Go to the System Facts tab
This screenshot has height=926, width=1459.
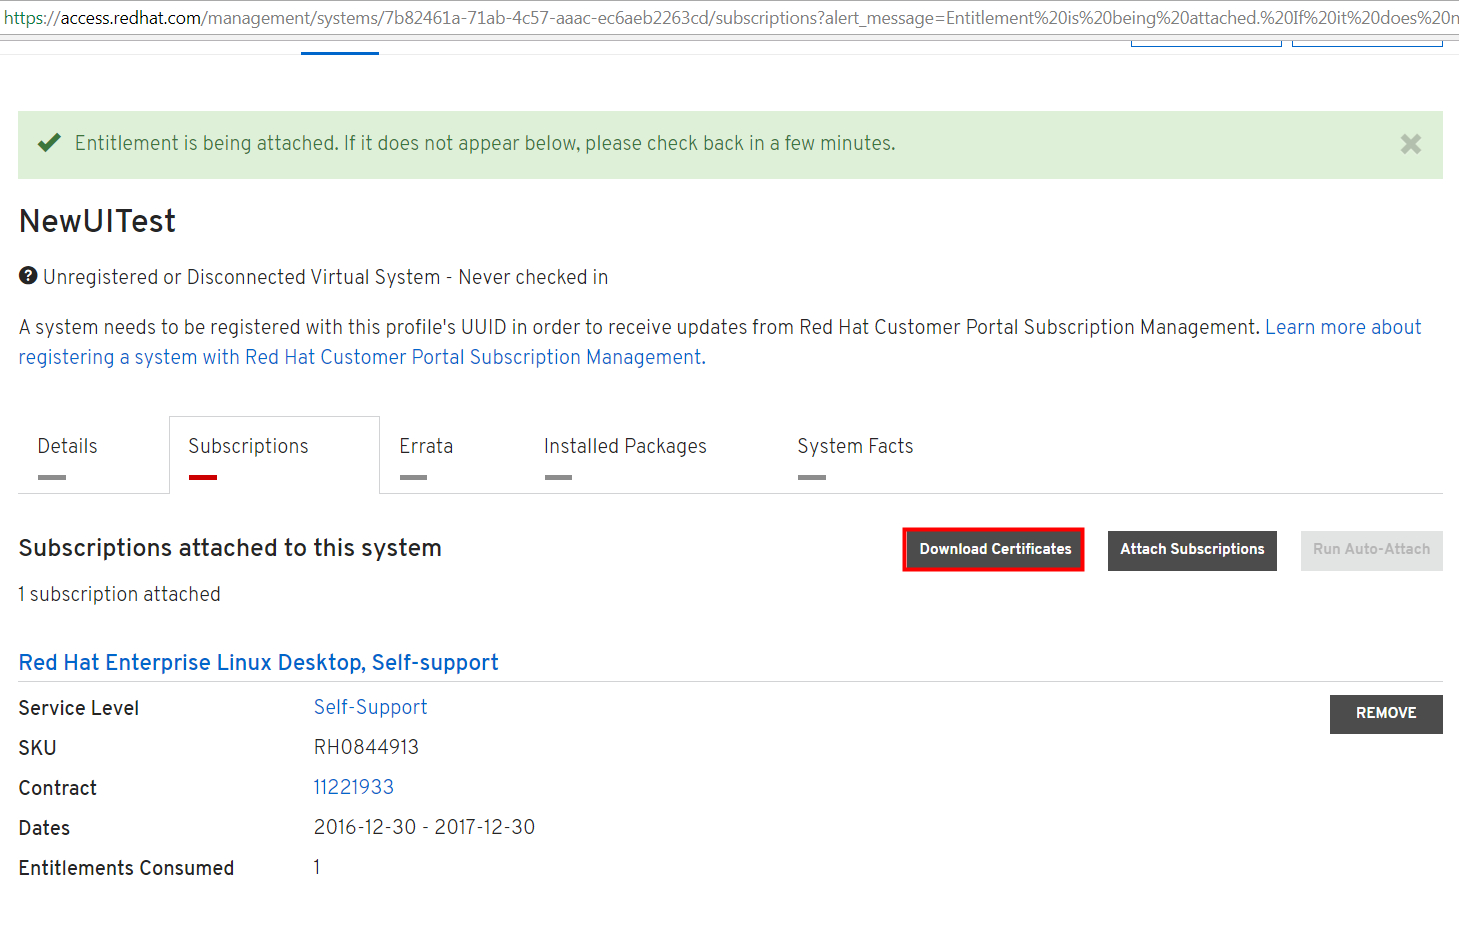855,446
